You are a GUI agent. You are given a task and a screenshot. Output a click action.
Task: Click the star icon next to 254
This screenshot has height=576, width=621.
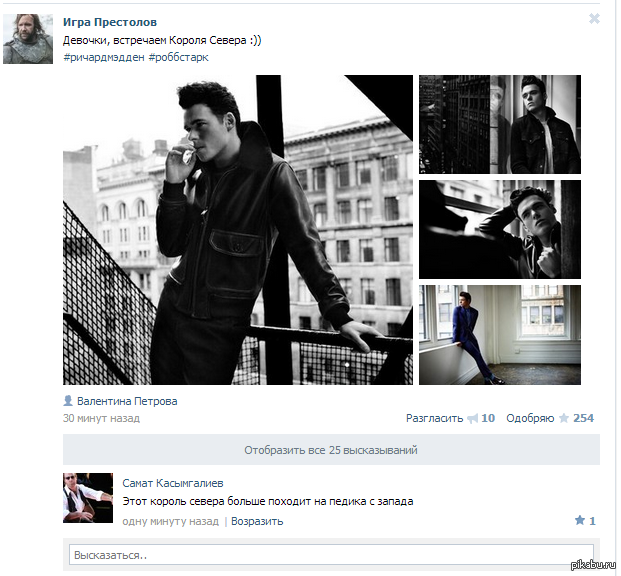coord(563,419)
